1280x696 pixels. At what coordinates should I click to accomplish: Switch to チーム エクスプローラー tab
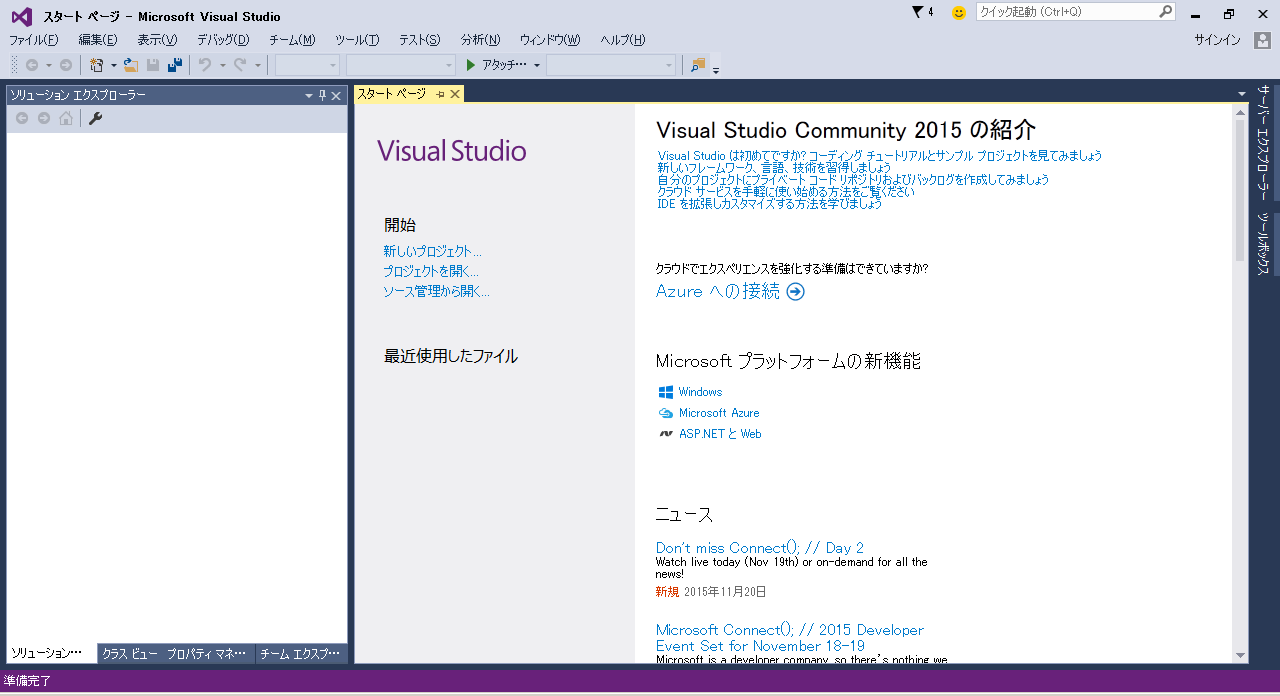coord(301,654)
